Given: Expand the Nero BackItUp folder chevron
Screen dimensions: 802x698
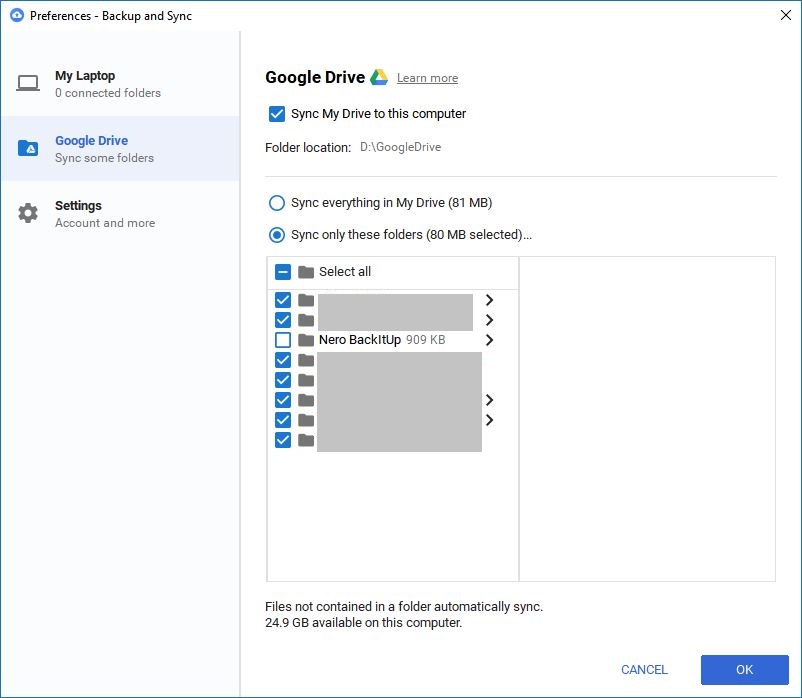Looking at the screenshot, I should [489, 340].
